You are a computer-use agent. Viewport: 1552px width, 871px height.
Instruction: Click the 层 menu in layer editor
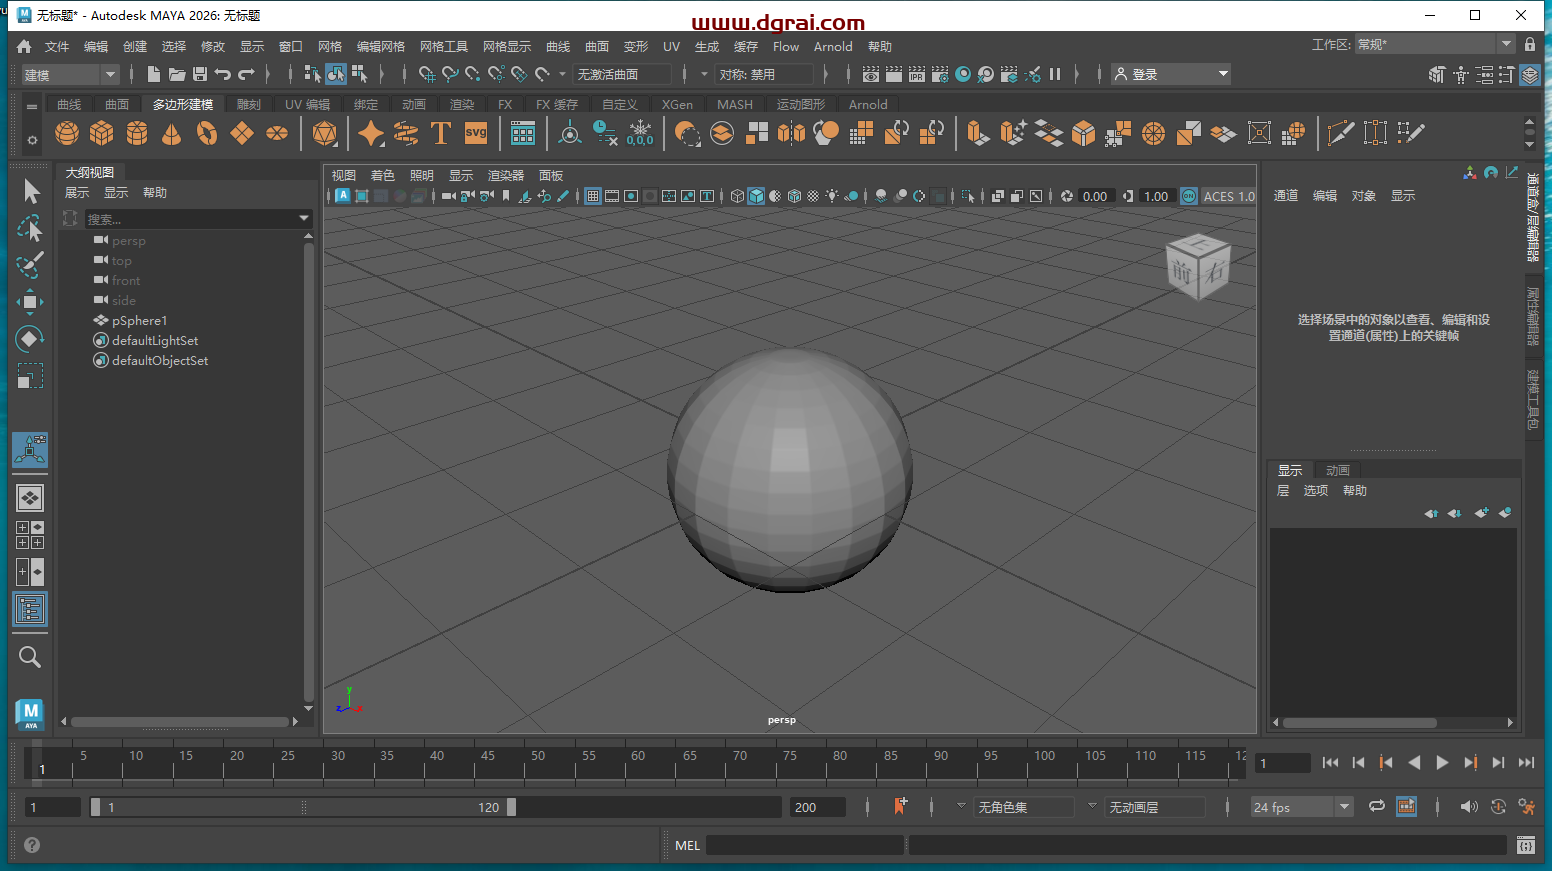(1283, 490)
